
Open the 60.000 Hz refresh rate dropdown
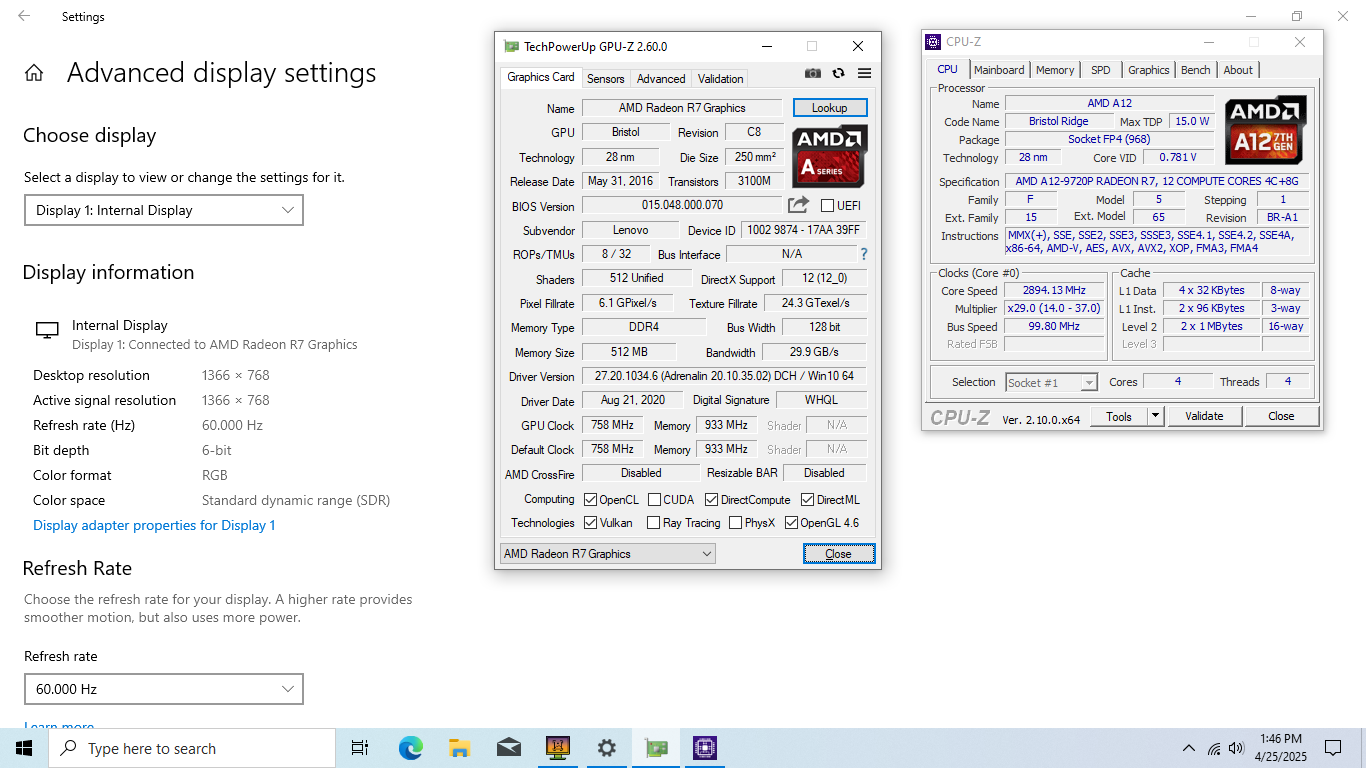(x=164, y=689)
